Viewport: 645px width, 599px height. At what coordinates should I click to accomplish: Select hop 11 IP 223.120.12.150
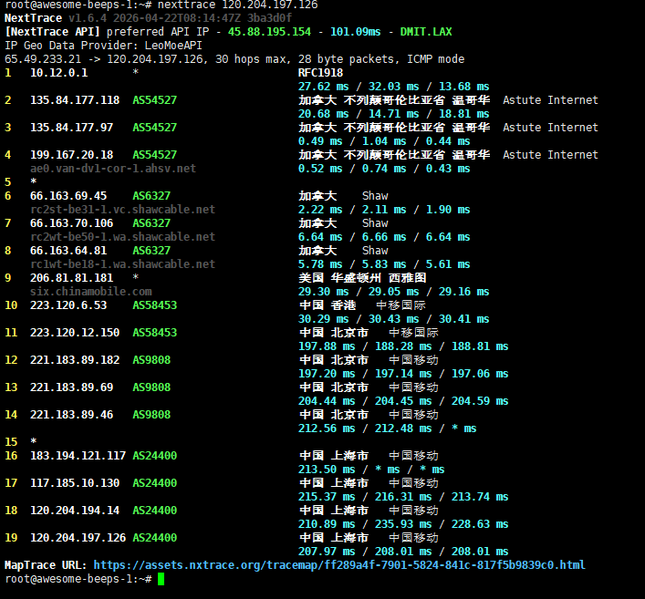(x=75, y=333)
